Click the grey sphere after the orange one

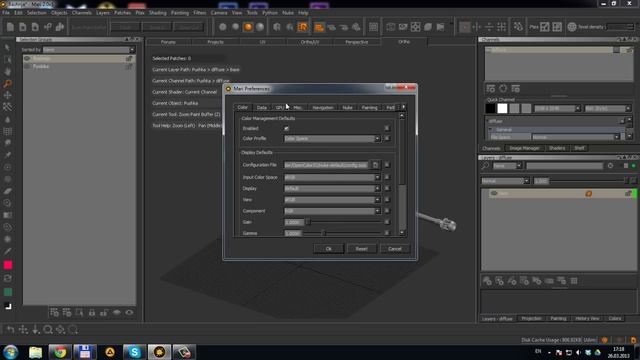[x=260, y=27]
